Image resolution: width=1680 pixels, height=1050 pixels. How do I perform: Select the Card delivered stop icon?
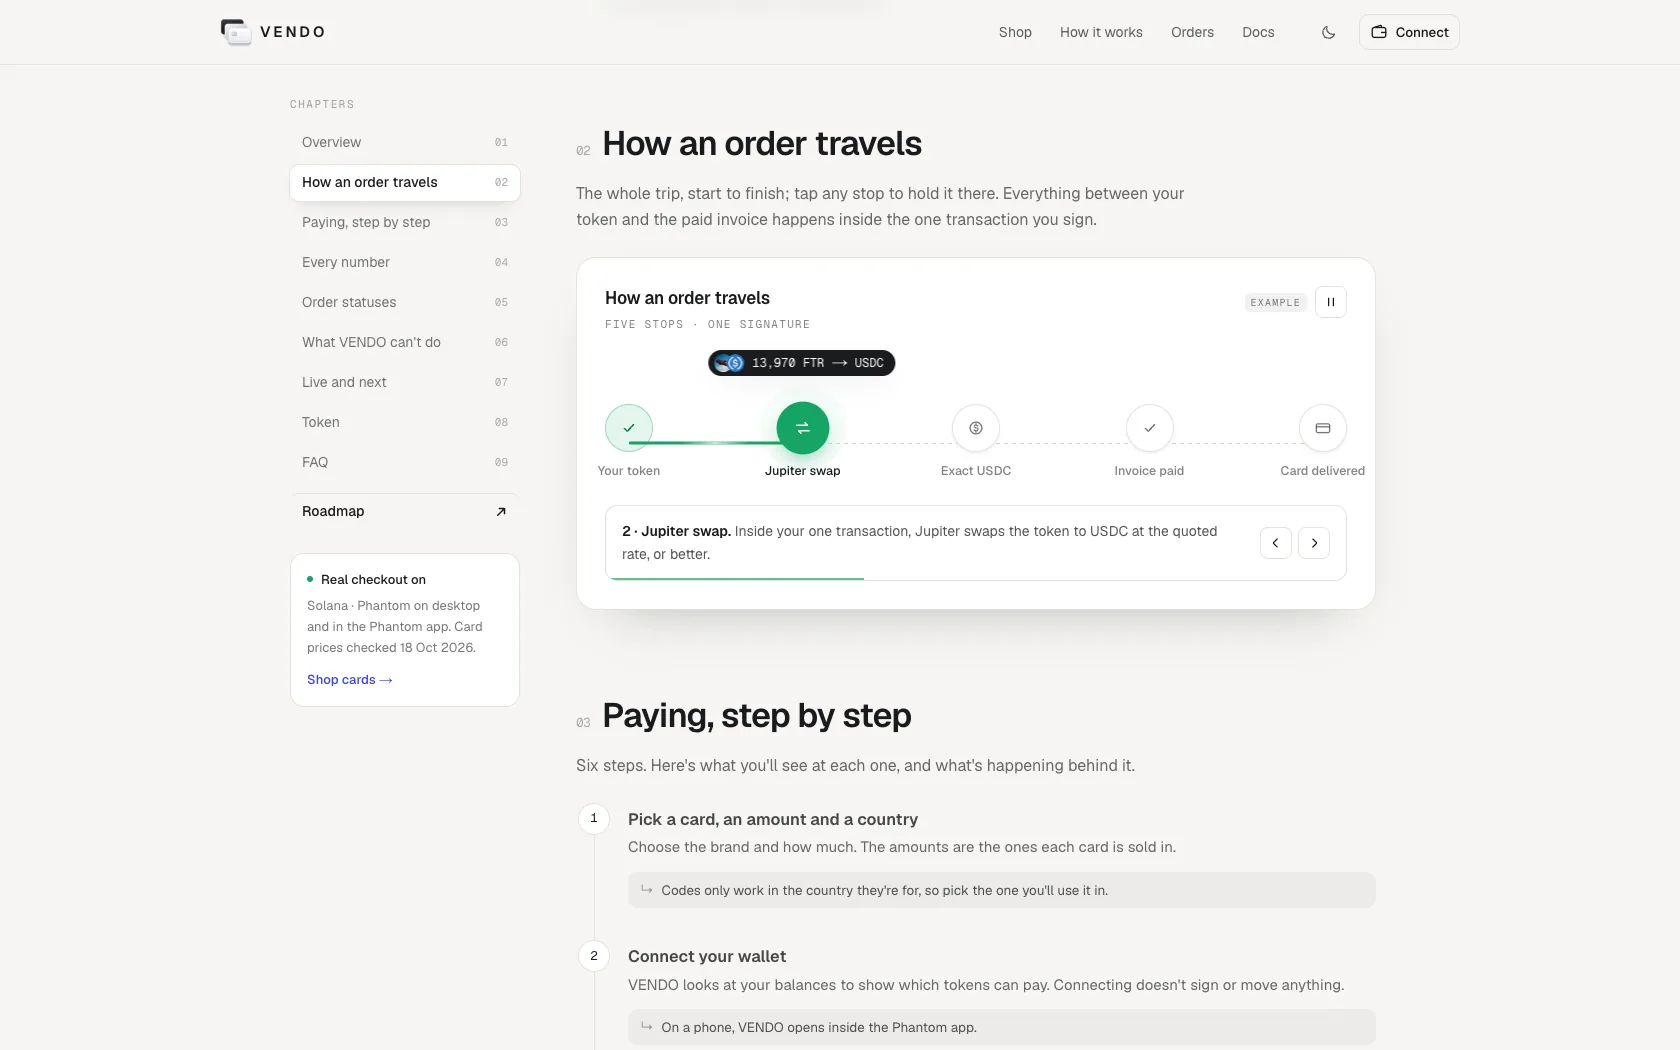pyautogui.click(x=1323, y=428)
